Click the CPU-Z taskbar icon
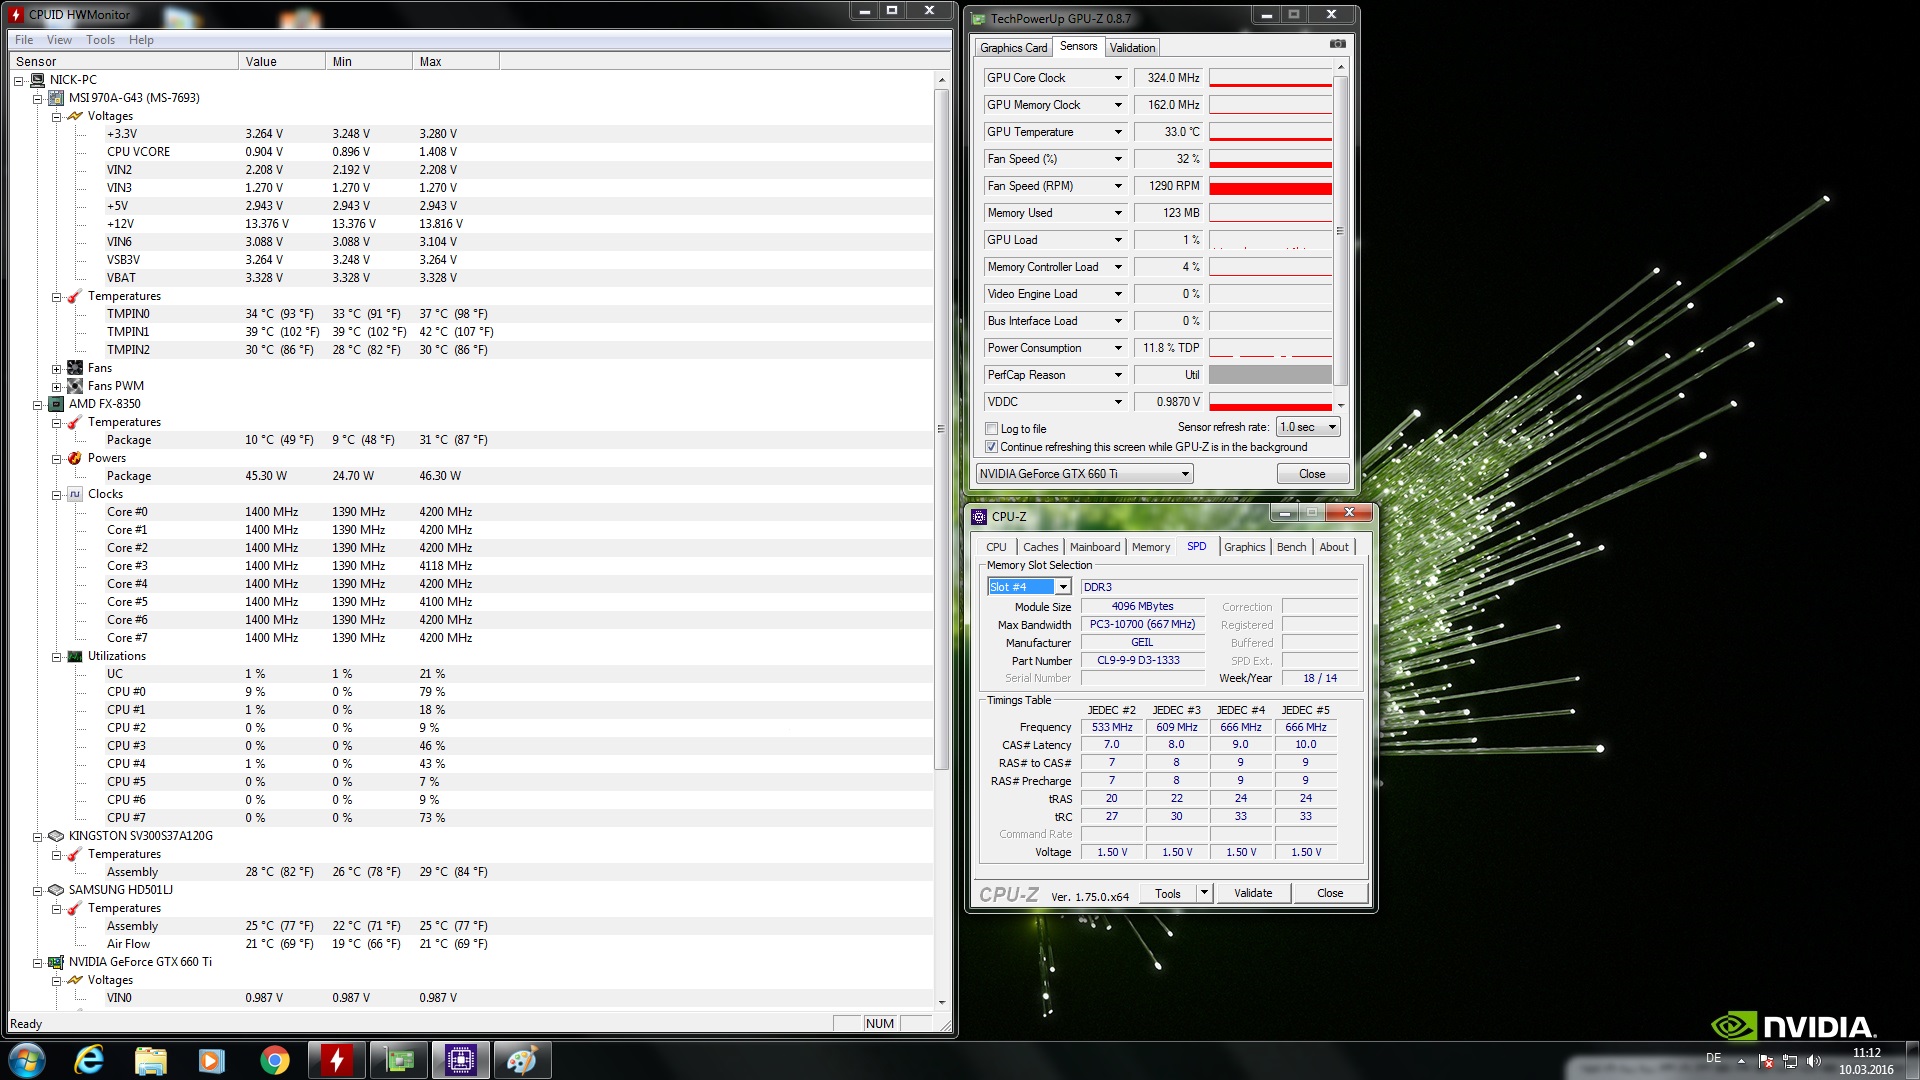This screenshot has width=1920, height=1080. tap(460, 1060)
